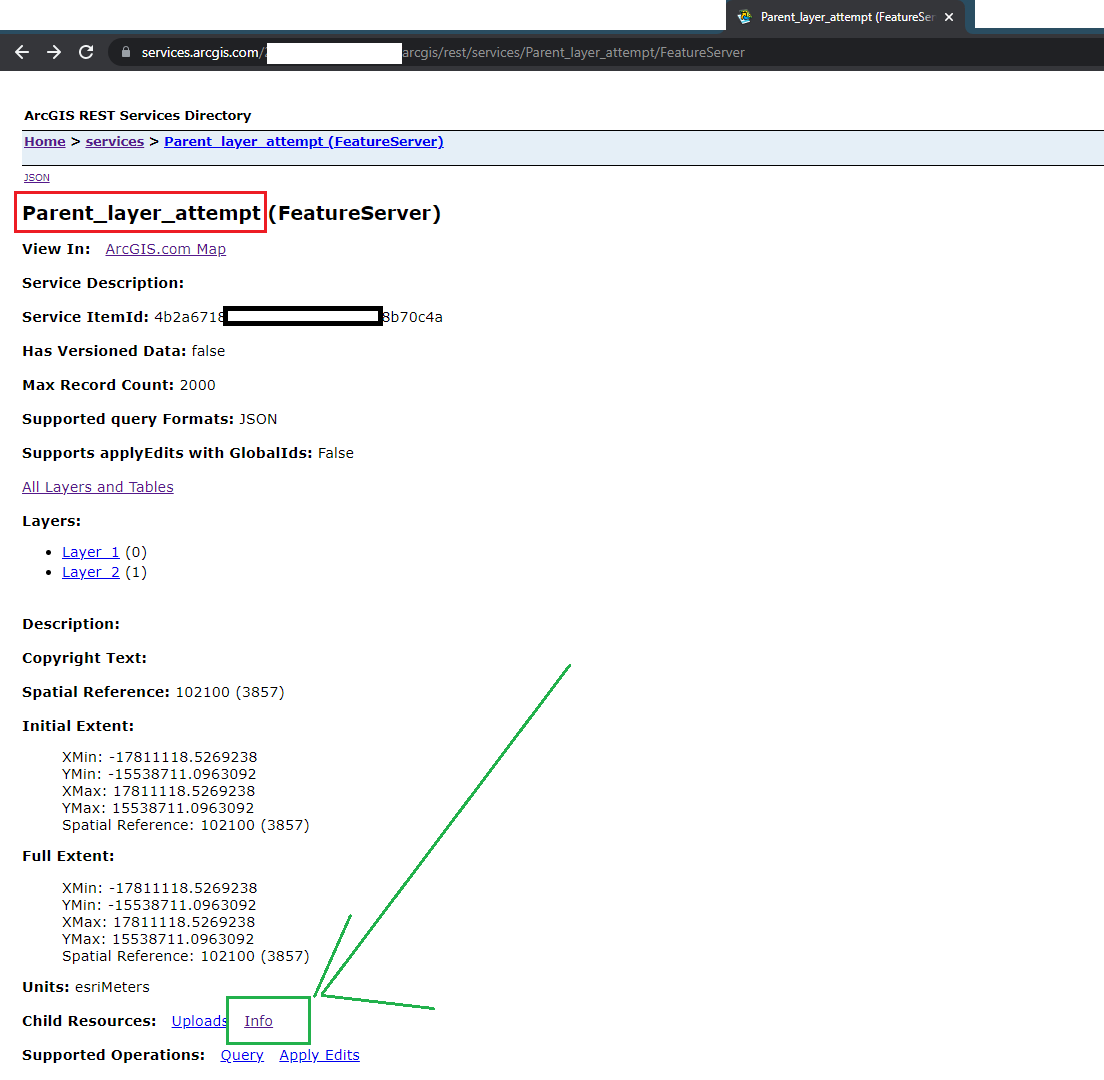Click Initial Extent XMin value

183,758
